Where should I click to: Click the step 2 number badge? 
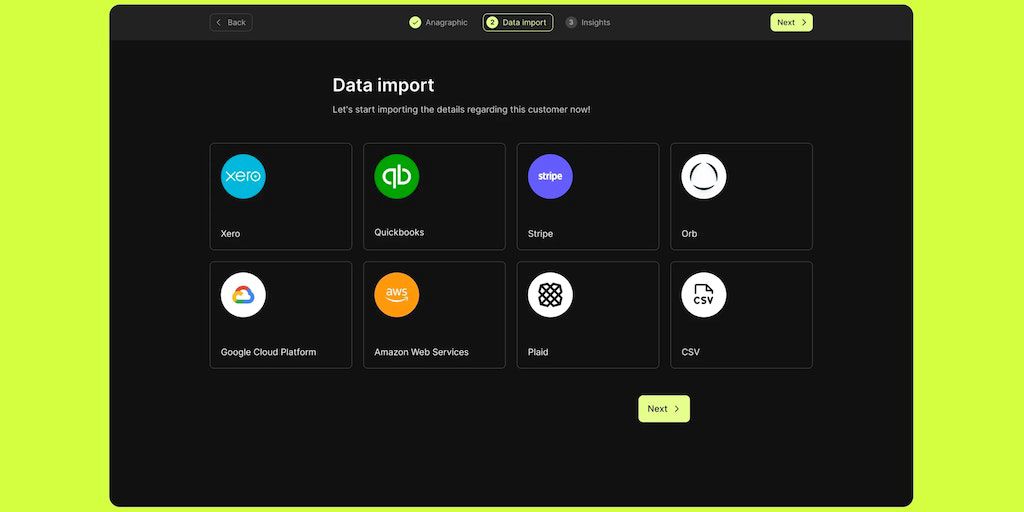[x=492, y=22]
